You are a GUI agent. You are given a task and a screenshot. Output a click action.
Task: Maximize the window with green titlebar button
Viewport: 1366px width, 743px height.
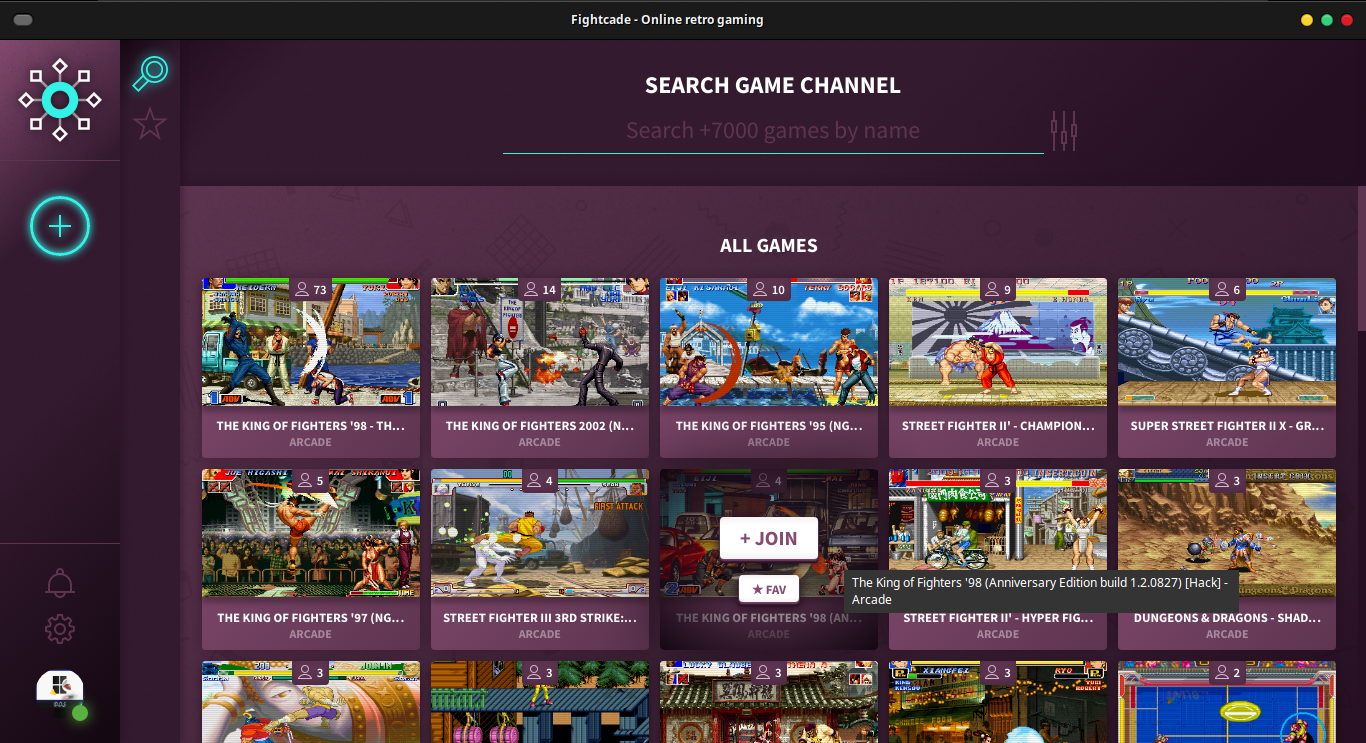[1327, 20]
